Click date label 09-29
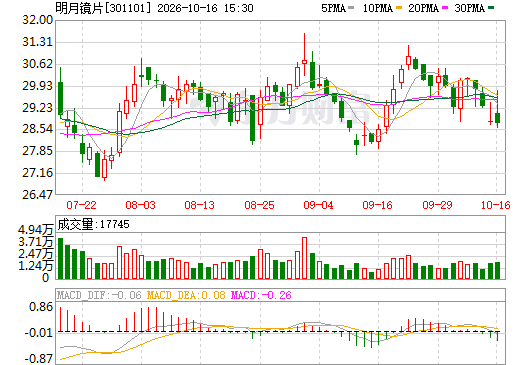Image resolution: width=520 pixels, height=365 pixels. 437,205
